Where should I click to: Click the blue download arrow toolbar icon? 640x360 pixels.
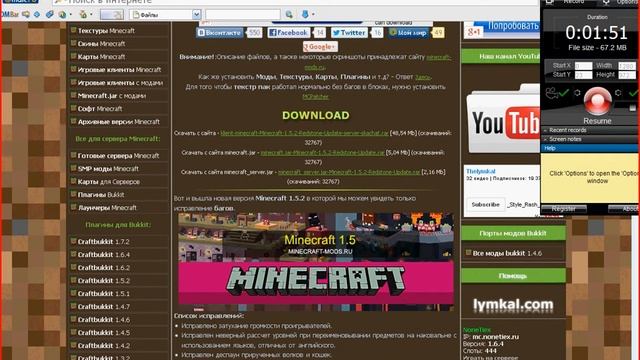pyautogui.click(x=305, y=14)
